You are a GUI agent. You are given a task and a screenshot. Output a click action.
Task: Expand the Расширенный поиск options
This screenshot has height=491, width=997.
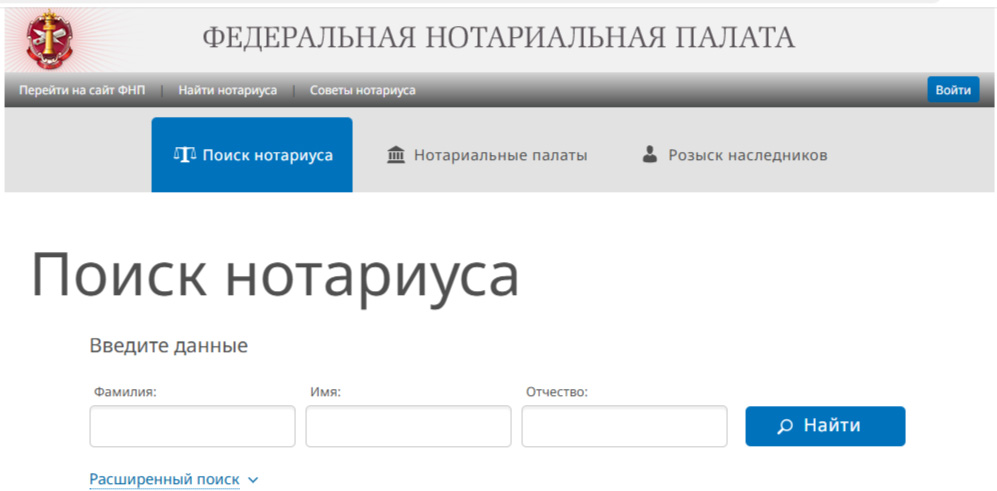(x=165, y=479)
